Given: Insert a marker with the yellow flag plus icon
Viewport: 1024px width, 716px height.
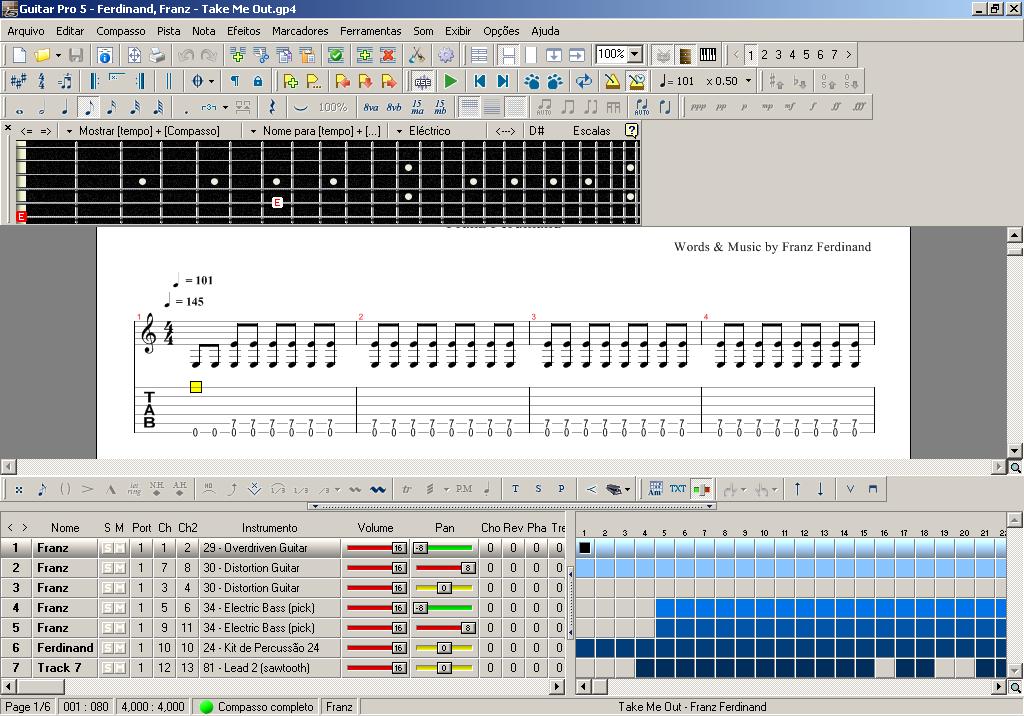Looking at the screenshot, I should coord(291,82).
